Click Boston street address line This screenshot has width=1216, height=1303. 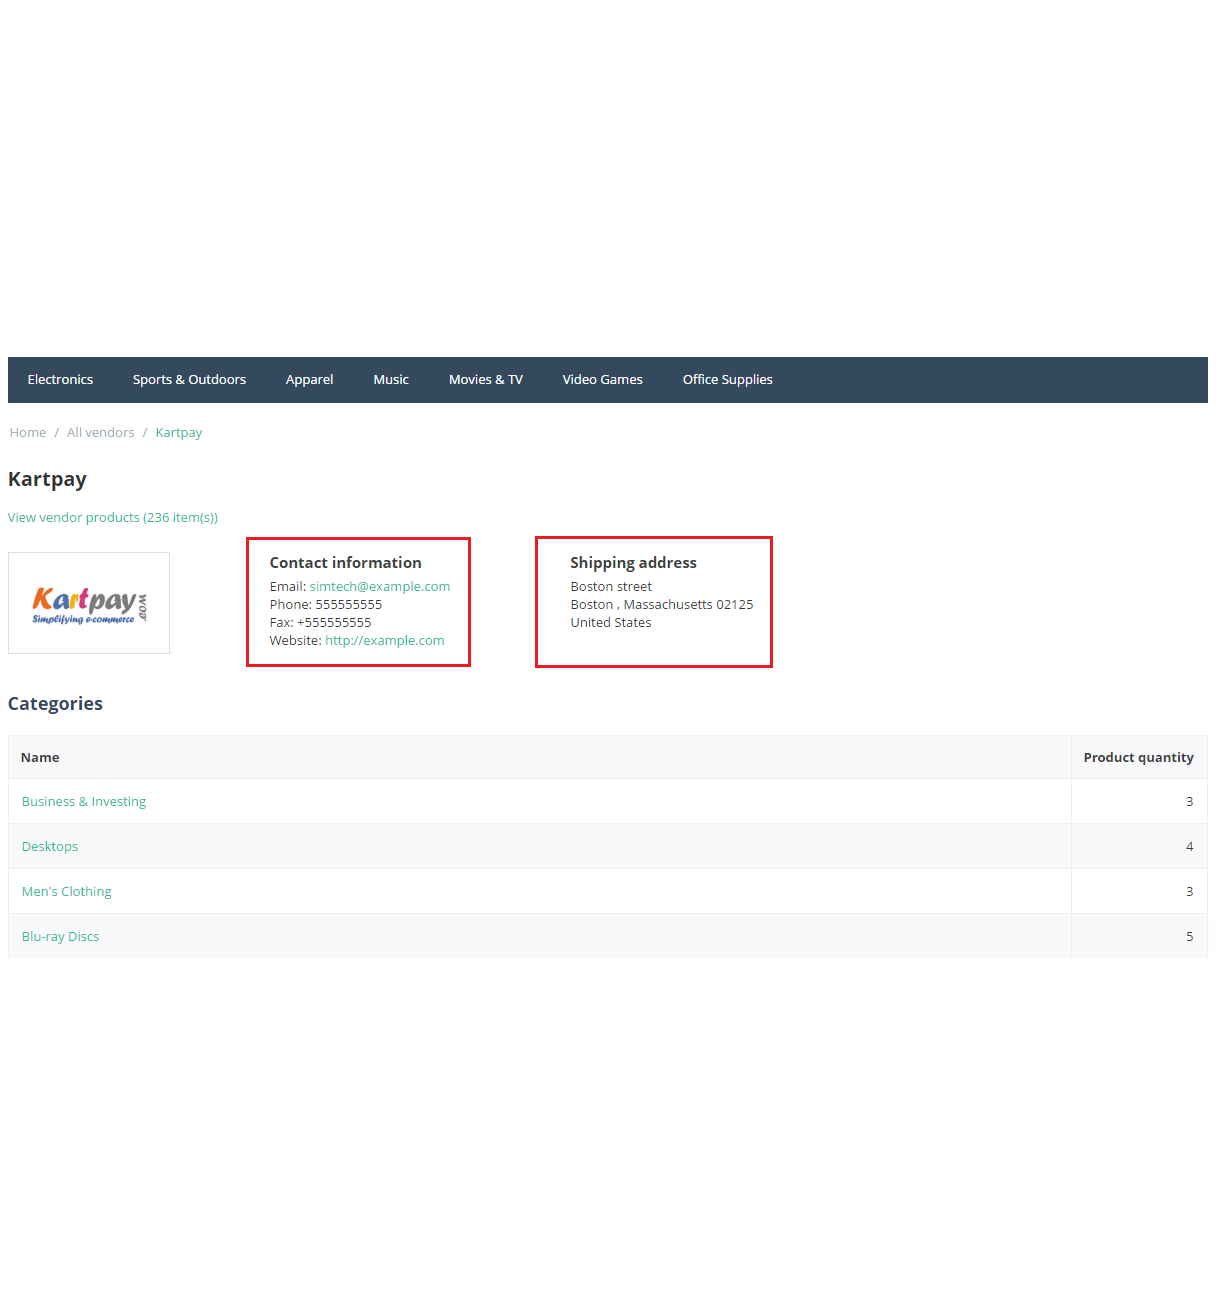coord(611,587)
